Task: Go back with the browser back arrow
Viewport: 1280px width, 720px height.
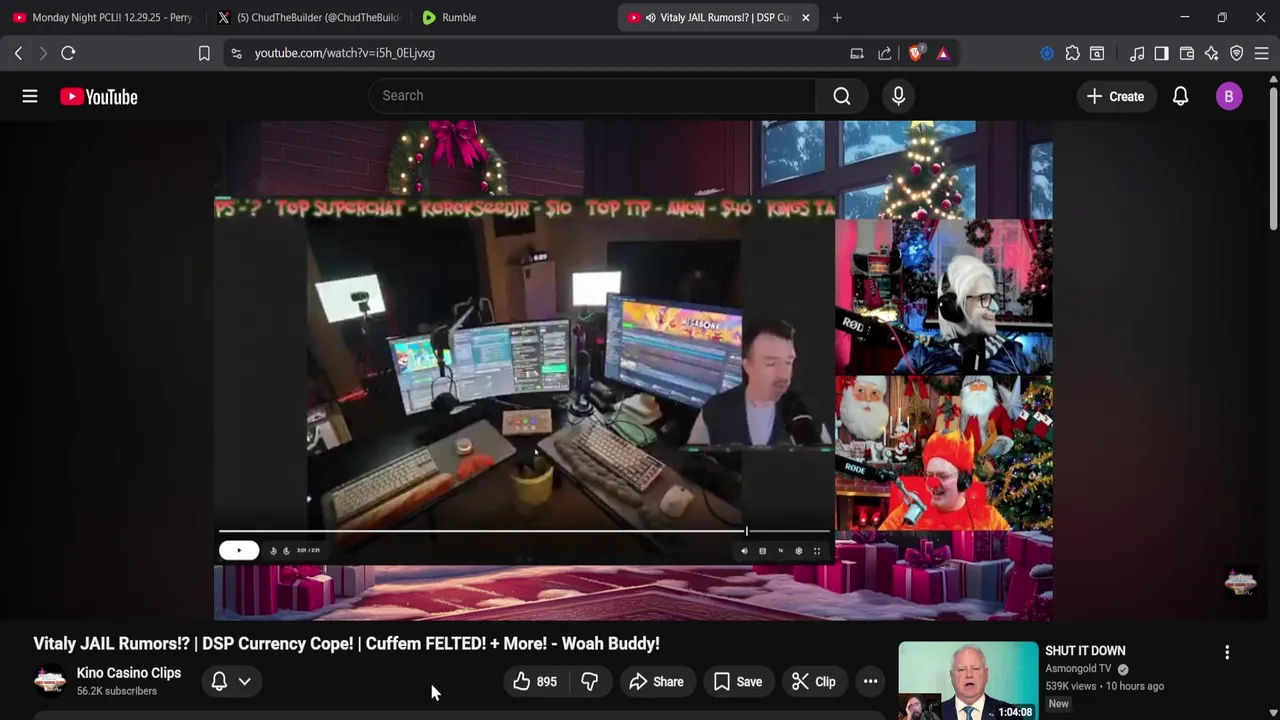Action: coord(18,53)
